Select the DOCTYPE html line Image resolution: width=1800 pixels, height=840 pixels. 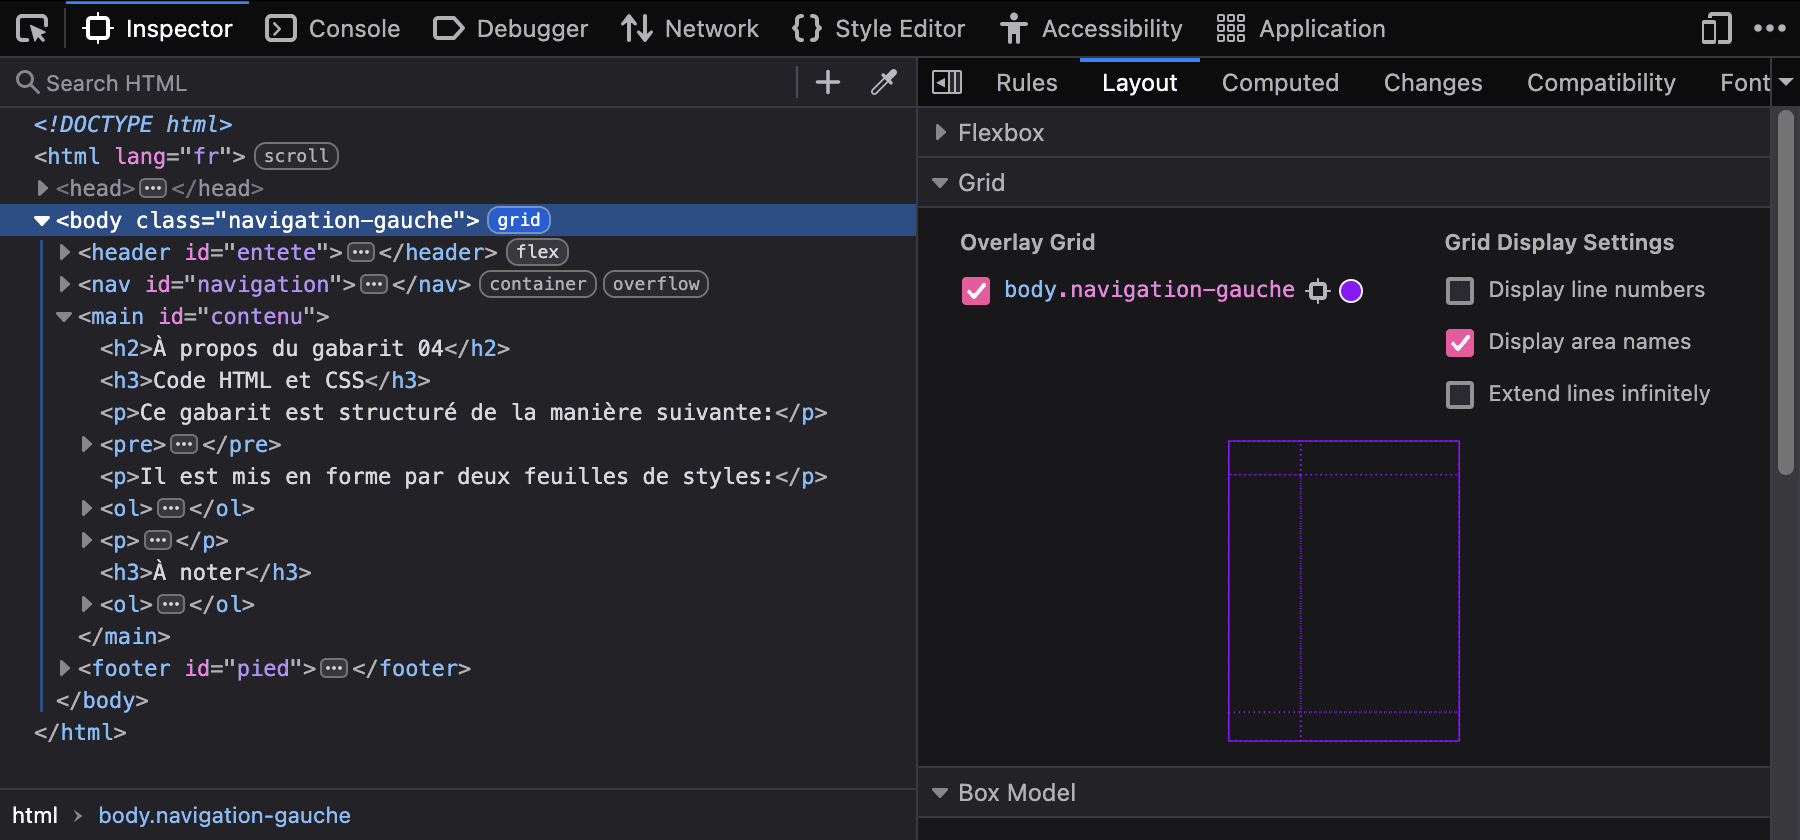[133, 124]
